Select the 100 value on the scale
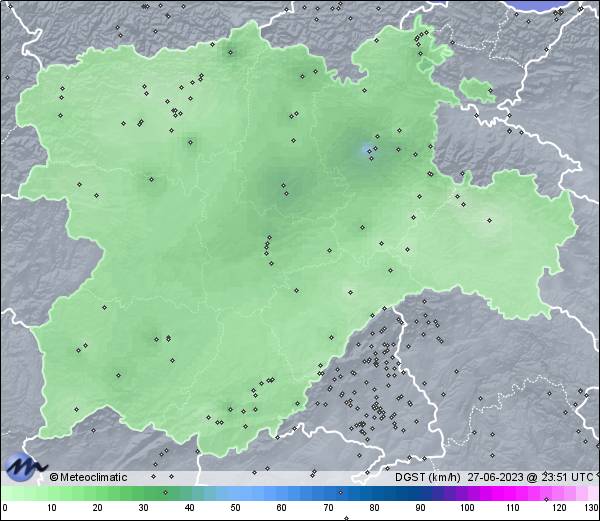Image resolution: width=600 pixels, height=521 pixels. 467,508
